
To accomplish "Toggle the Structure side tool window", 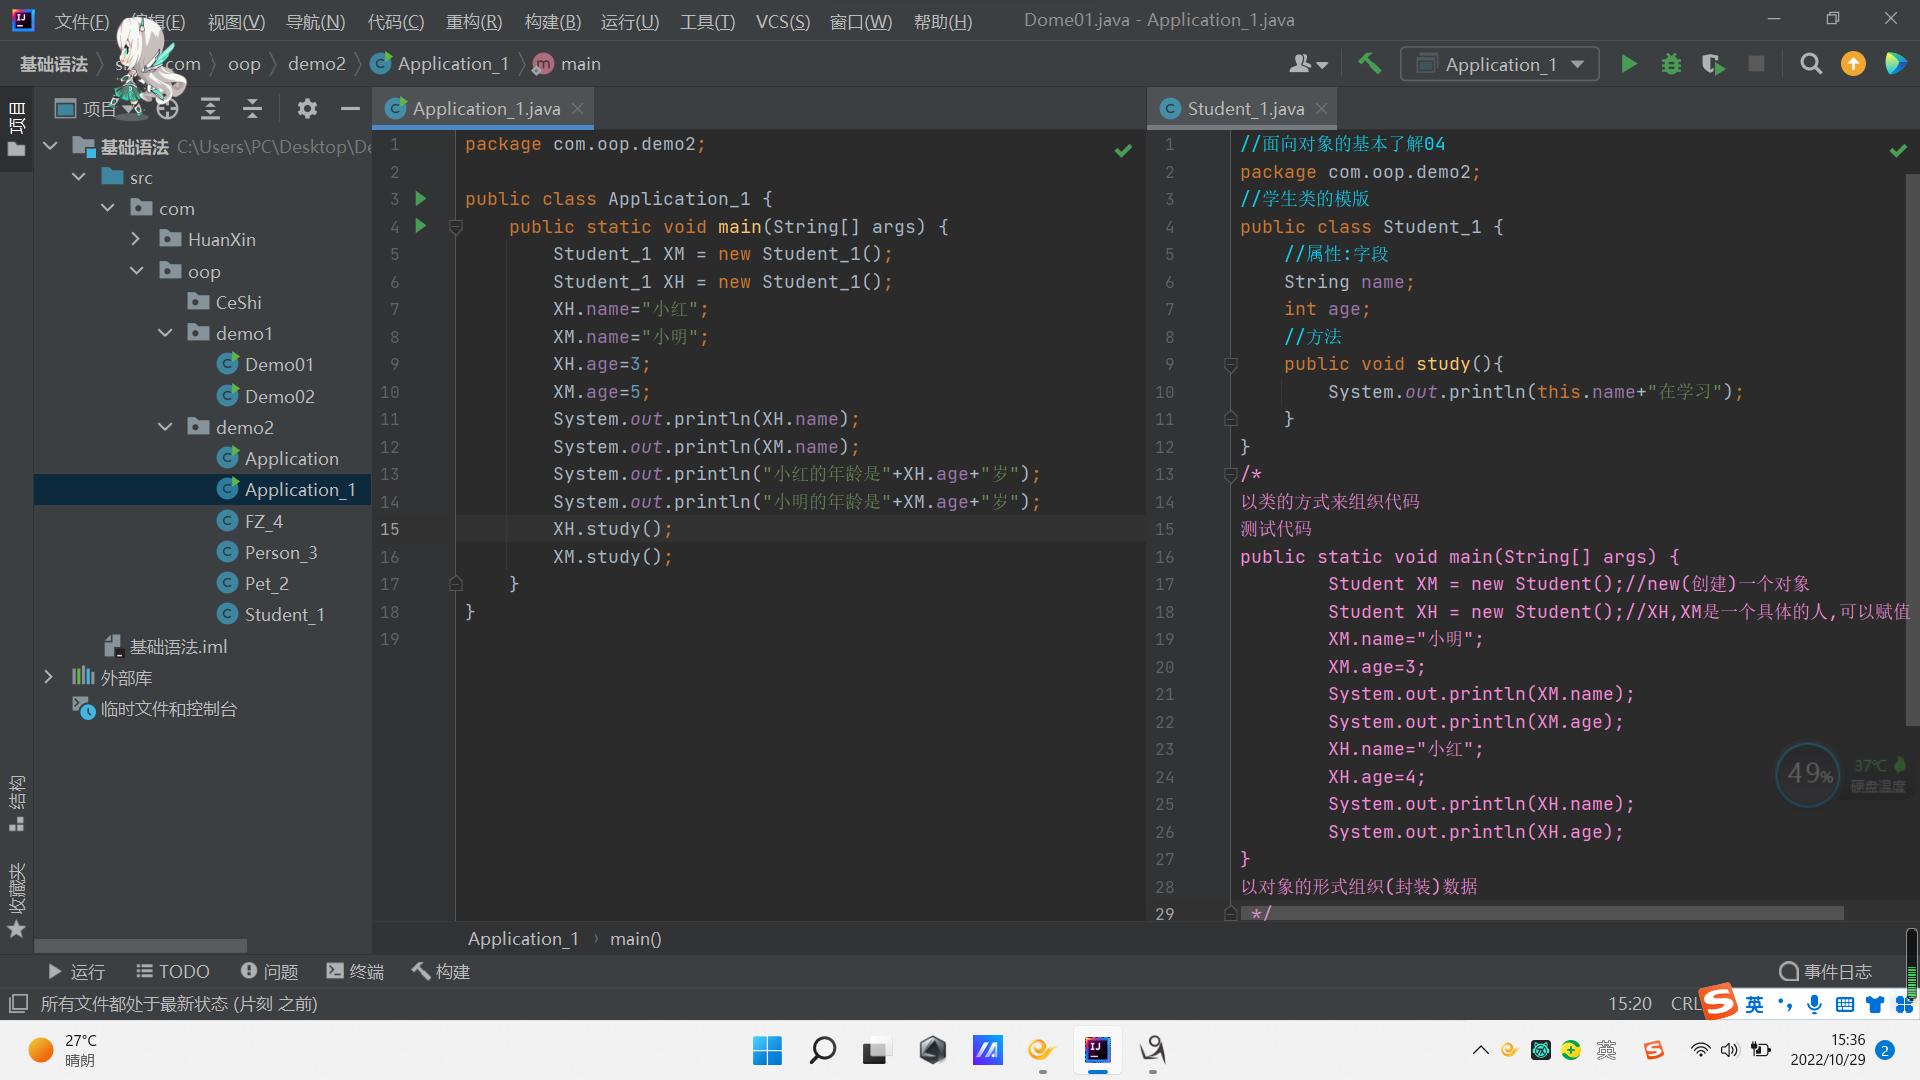I will coord(16,802).
